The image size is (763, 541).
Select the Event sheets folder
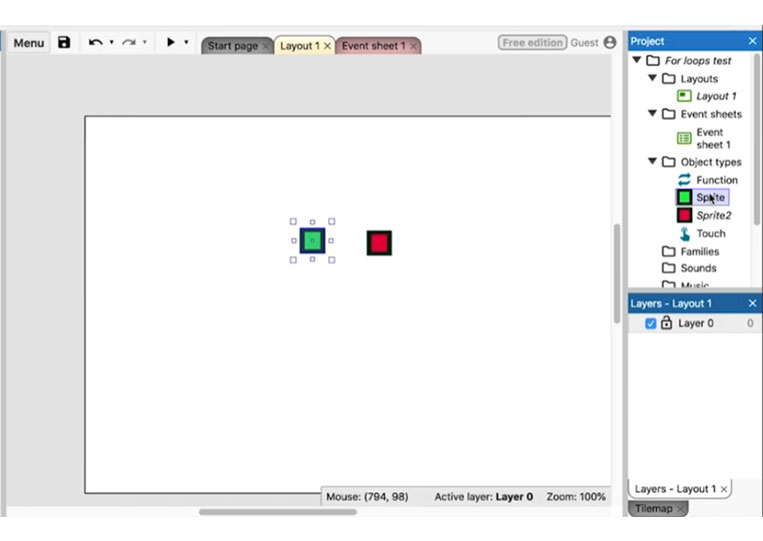(711, 114)
